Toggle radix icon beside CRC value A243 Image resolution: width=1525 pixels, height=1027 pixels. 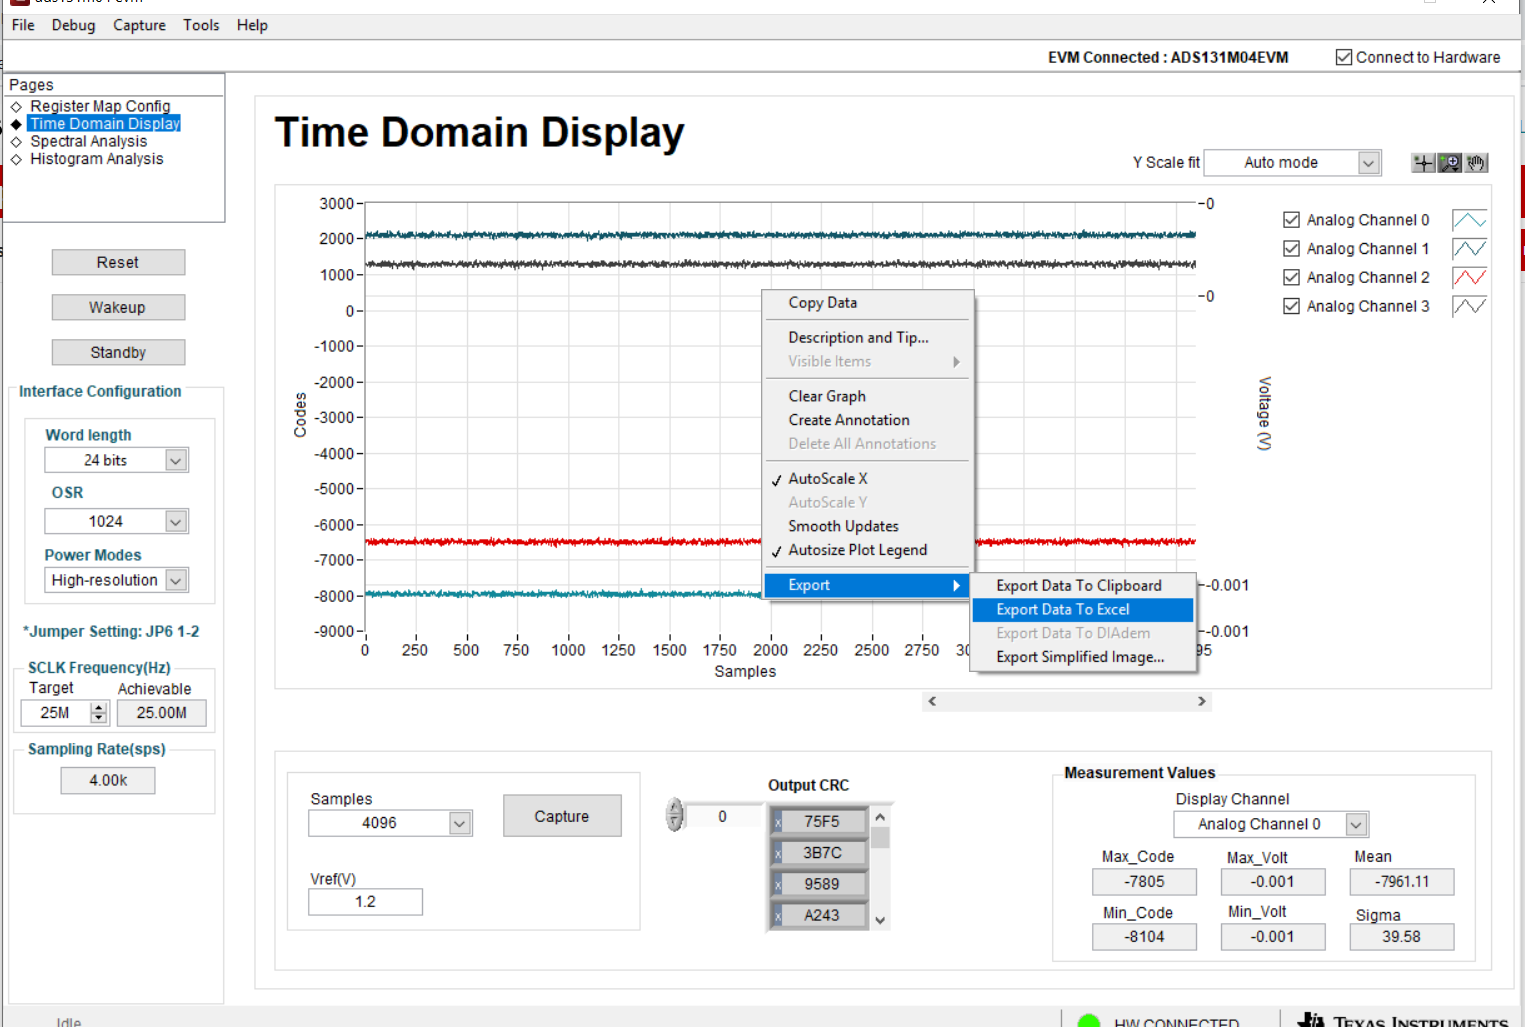point(777,915)
